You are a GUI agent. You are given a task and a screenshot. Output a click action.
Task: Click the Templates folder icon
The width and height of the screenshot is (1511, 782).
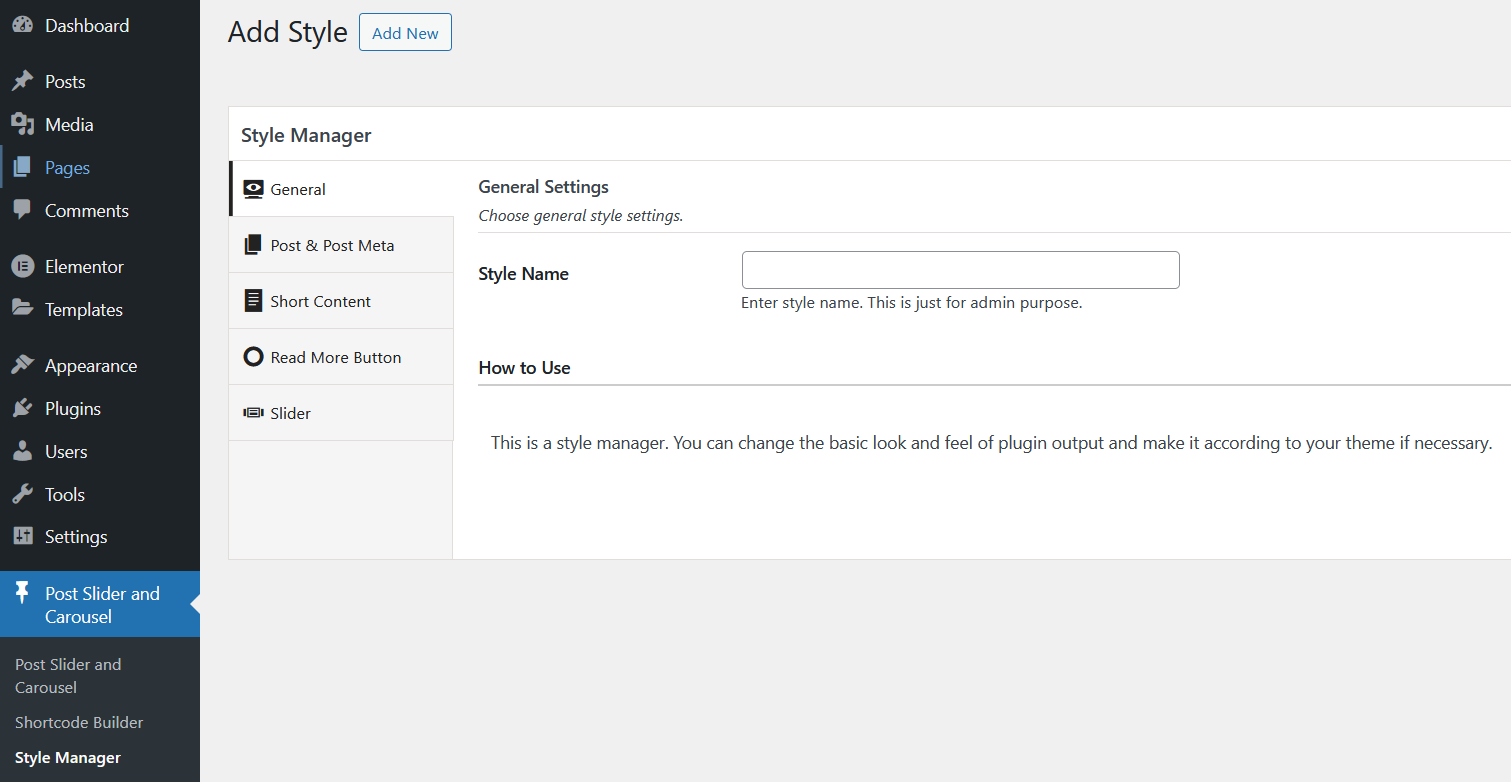(x=22, y=309)
